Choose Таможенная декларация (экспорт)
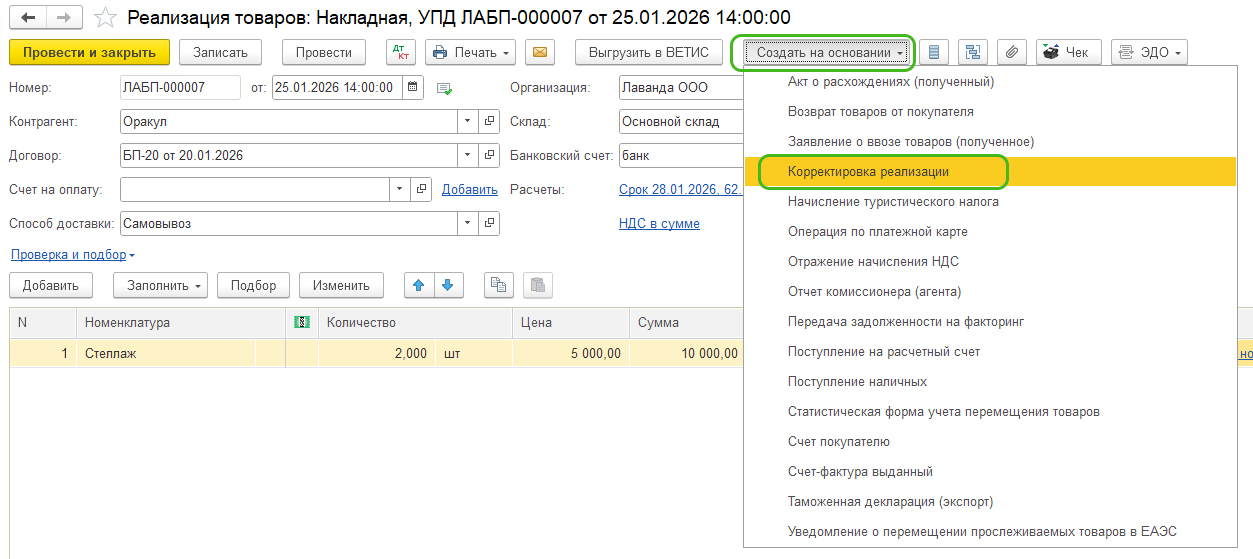 [990, 502]
